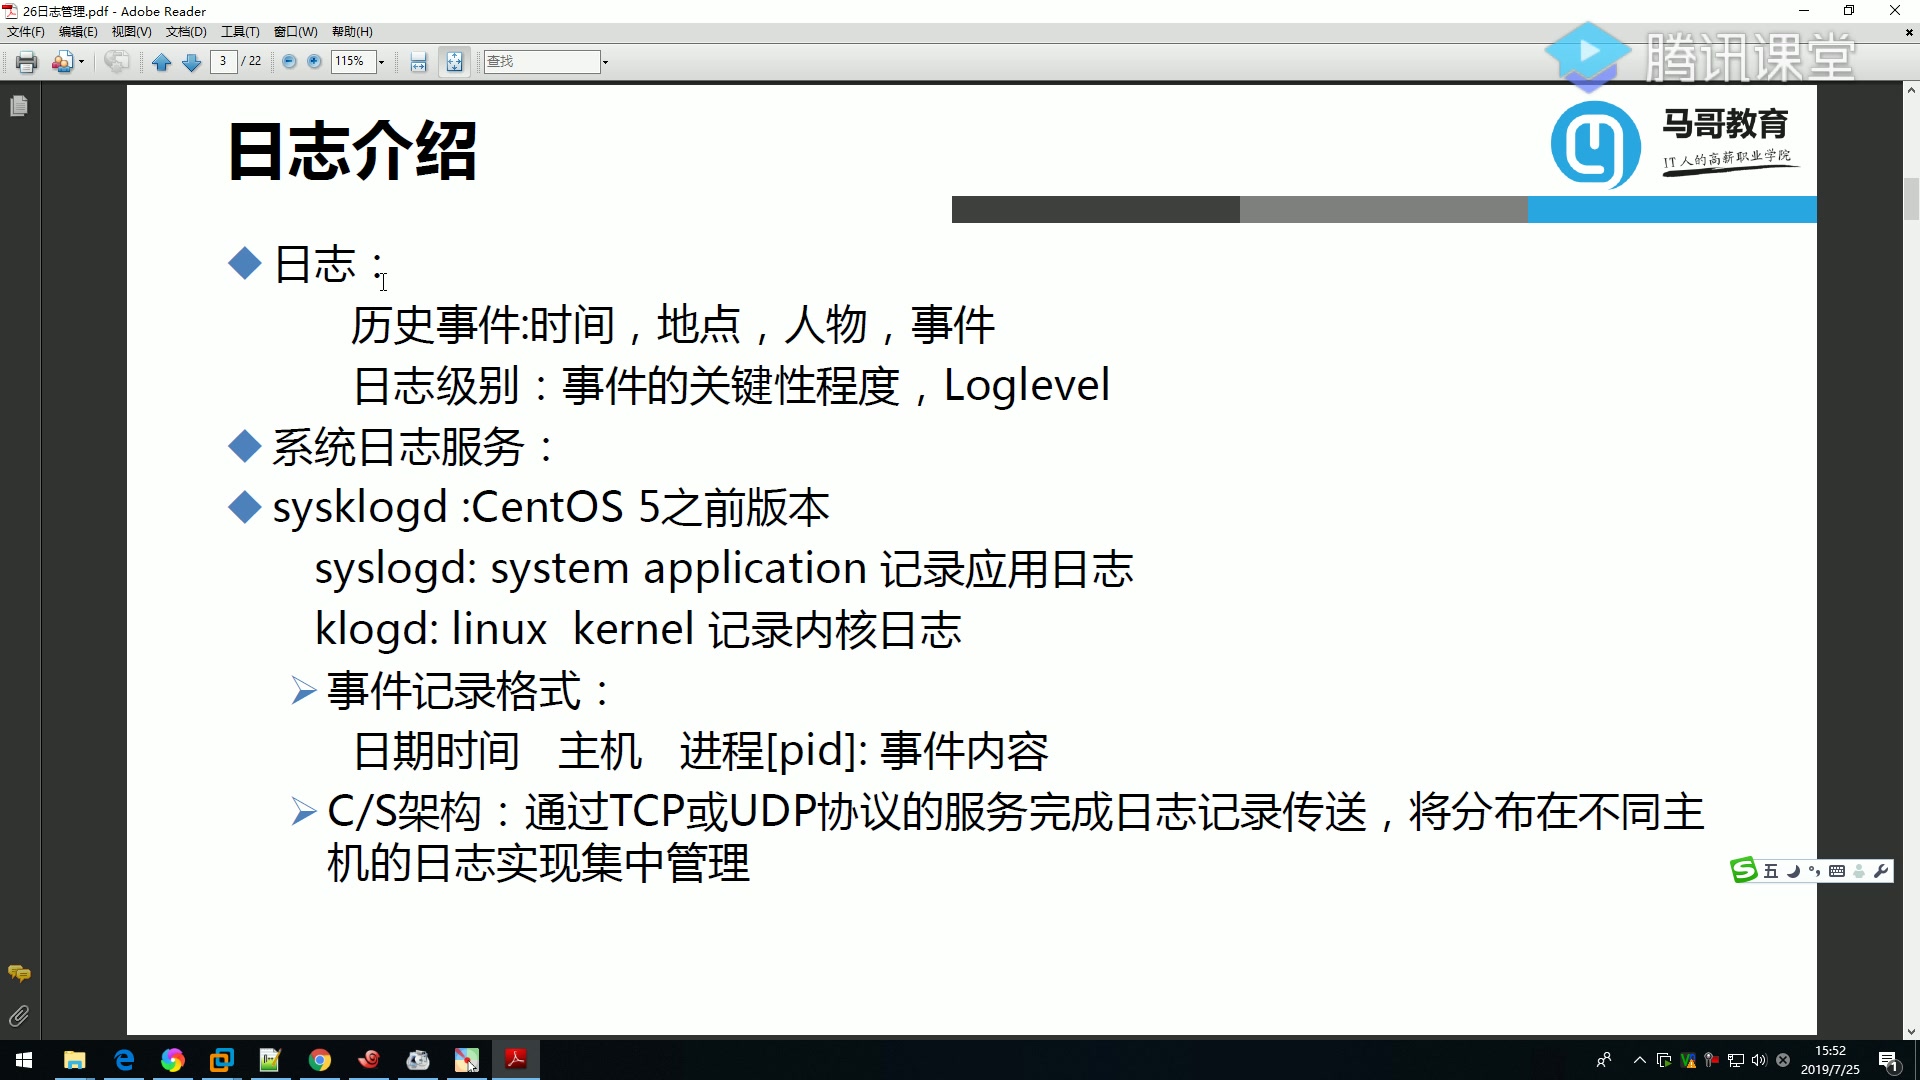Click the next page navigation arrow
1920x1080 pixels.
(x=191, y=61)
